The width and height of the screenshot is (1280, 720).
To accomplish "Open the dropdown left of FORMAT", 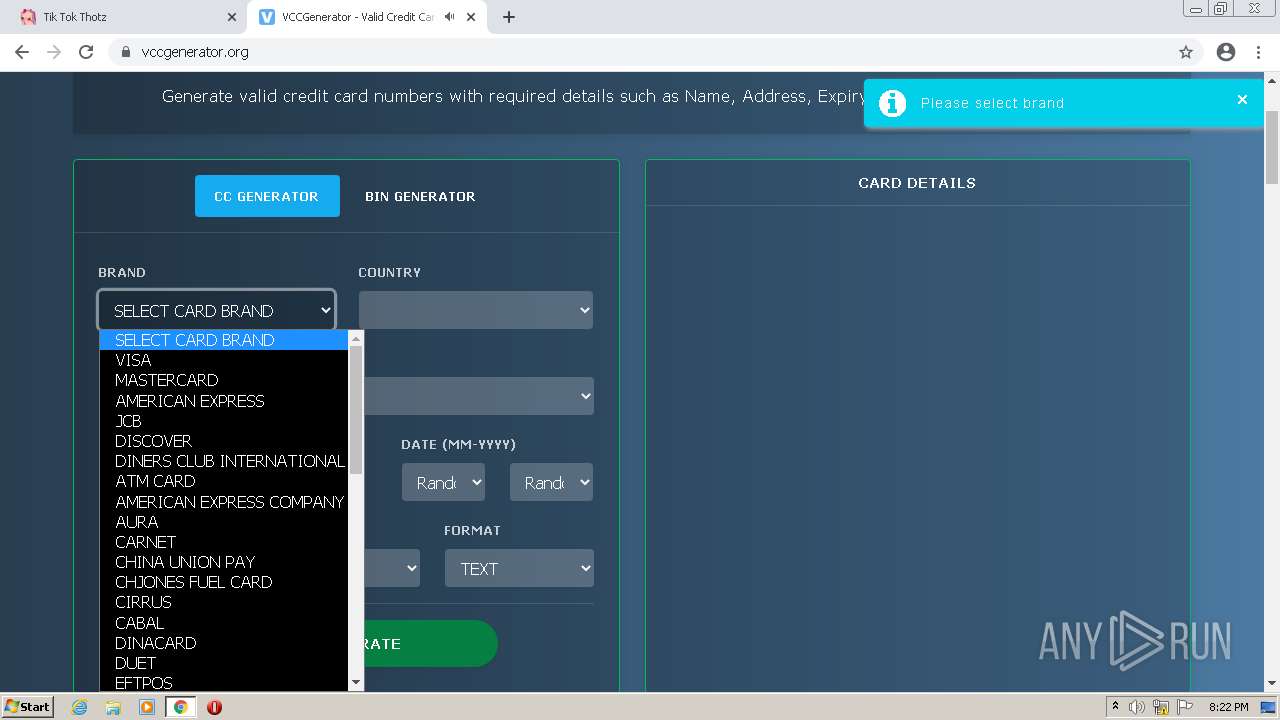I will point(392,568).
